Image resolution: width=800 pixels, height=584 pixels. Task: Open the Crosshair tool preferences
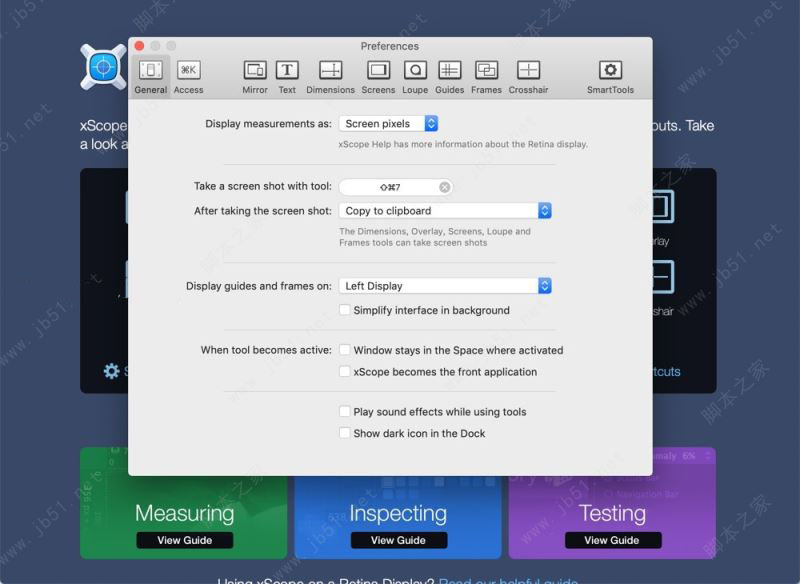[x=528, y=77]
